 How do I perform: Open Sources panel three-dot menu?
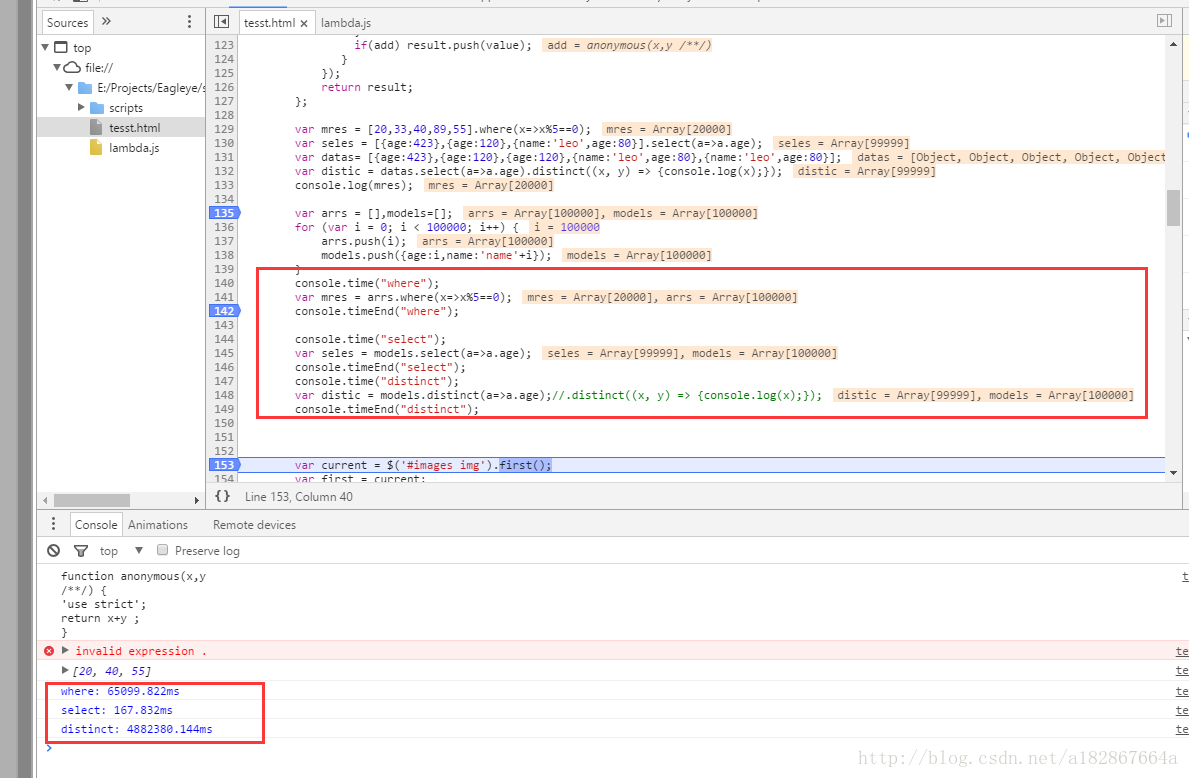click(x=190, y=22)
